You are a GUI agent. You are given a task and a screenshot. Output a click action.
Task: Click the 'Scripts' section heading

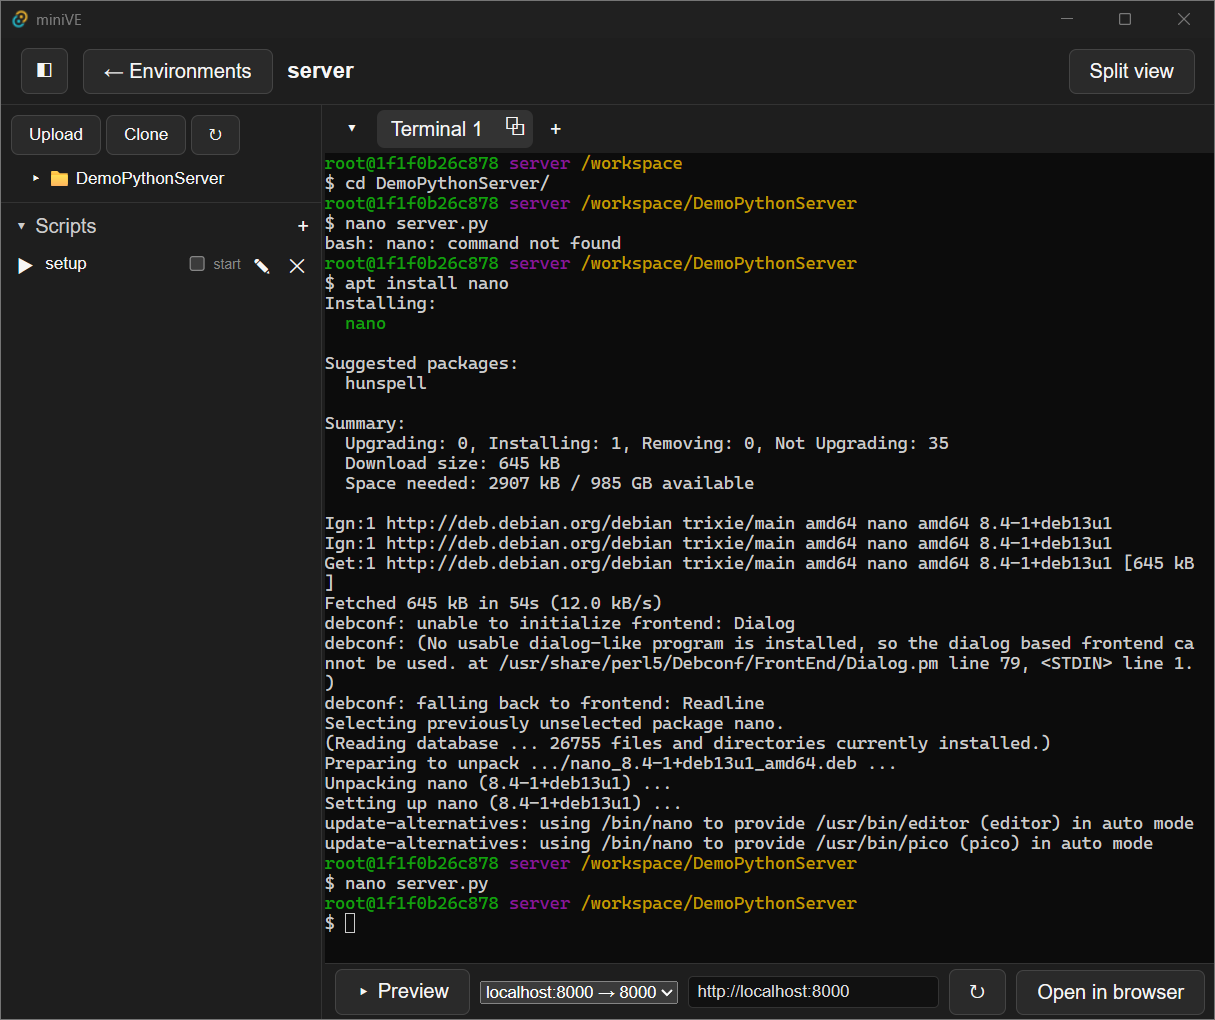66,226
